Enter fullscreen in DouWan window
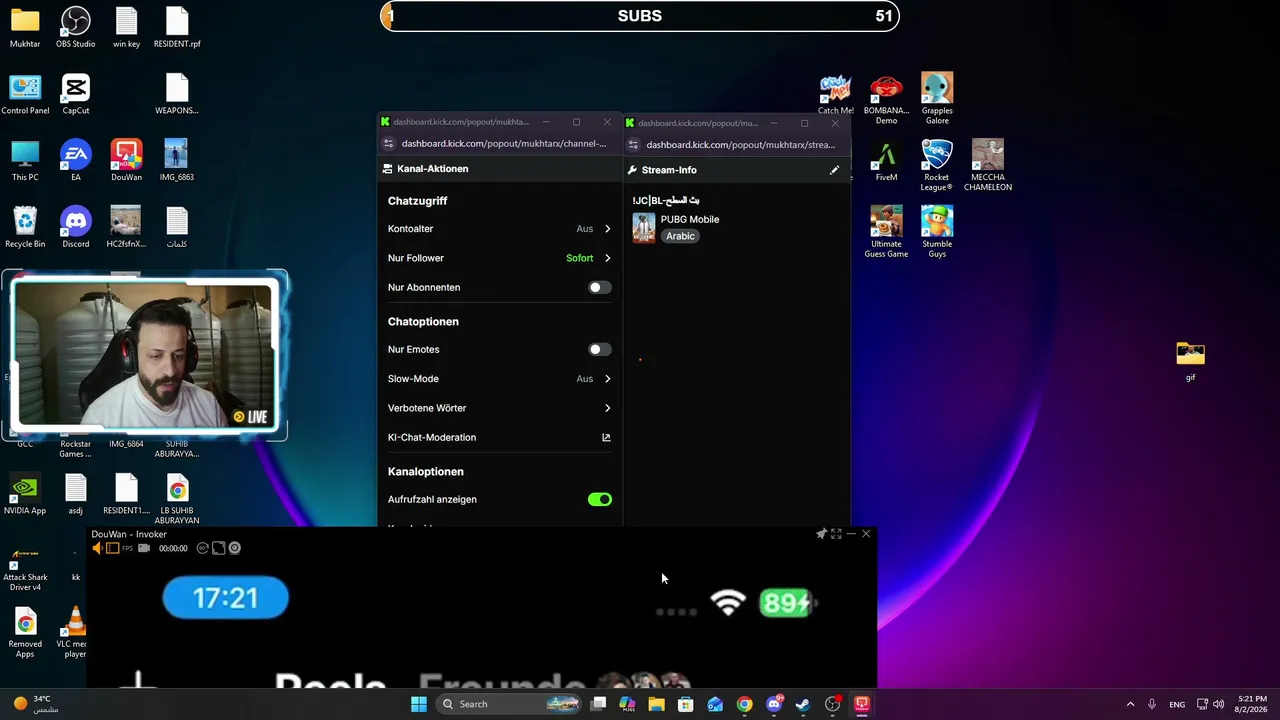The height and width of the screenshot is (720, 1280). [x=836, y=534]
